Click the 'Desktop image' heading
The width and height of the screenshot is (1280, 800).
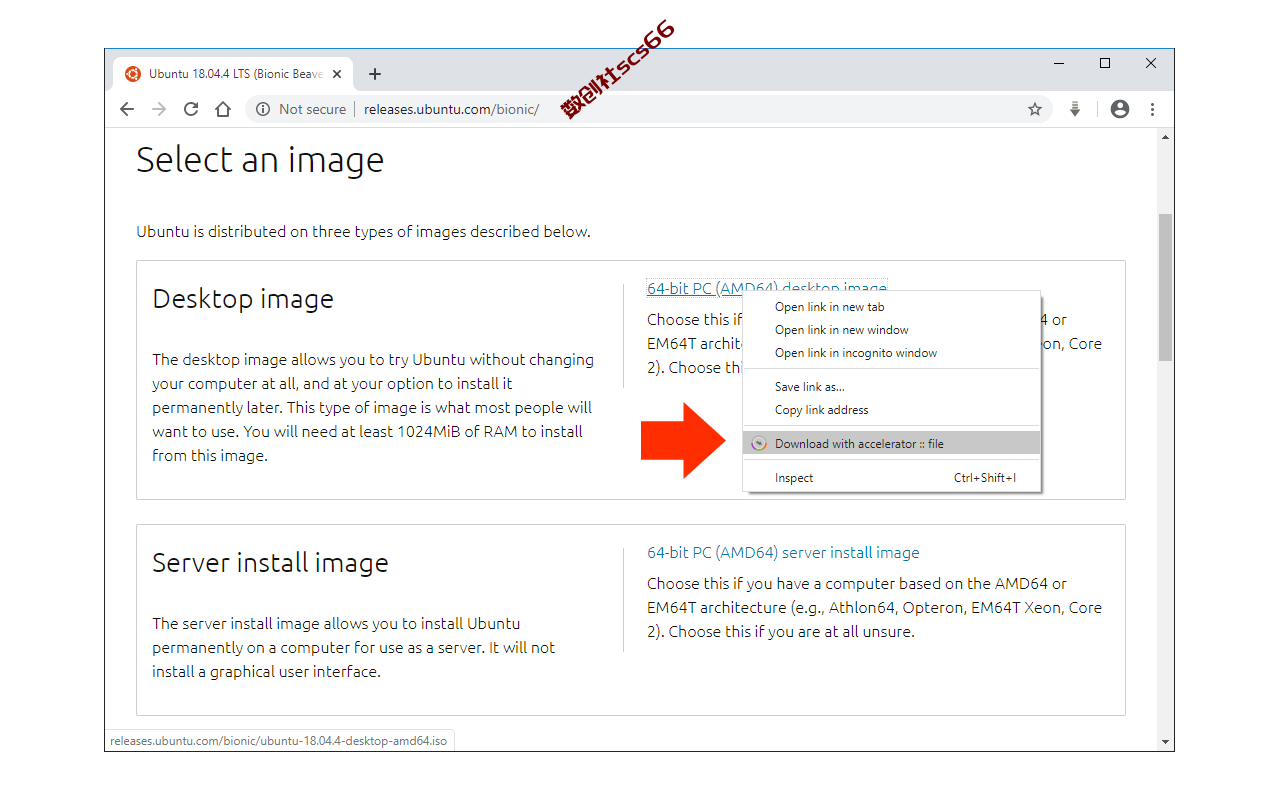pyautogui.click(x=243, y=299)
